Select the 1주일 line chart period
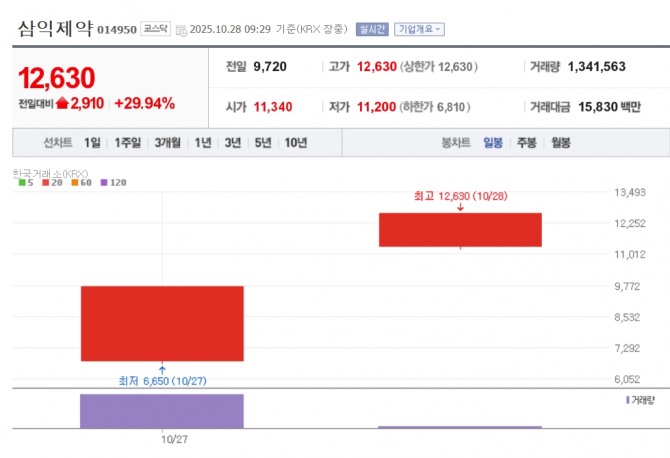 127,143
